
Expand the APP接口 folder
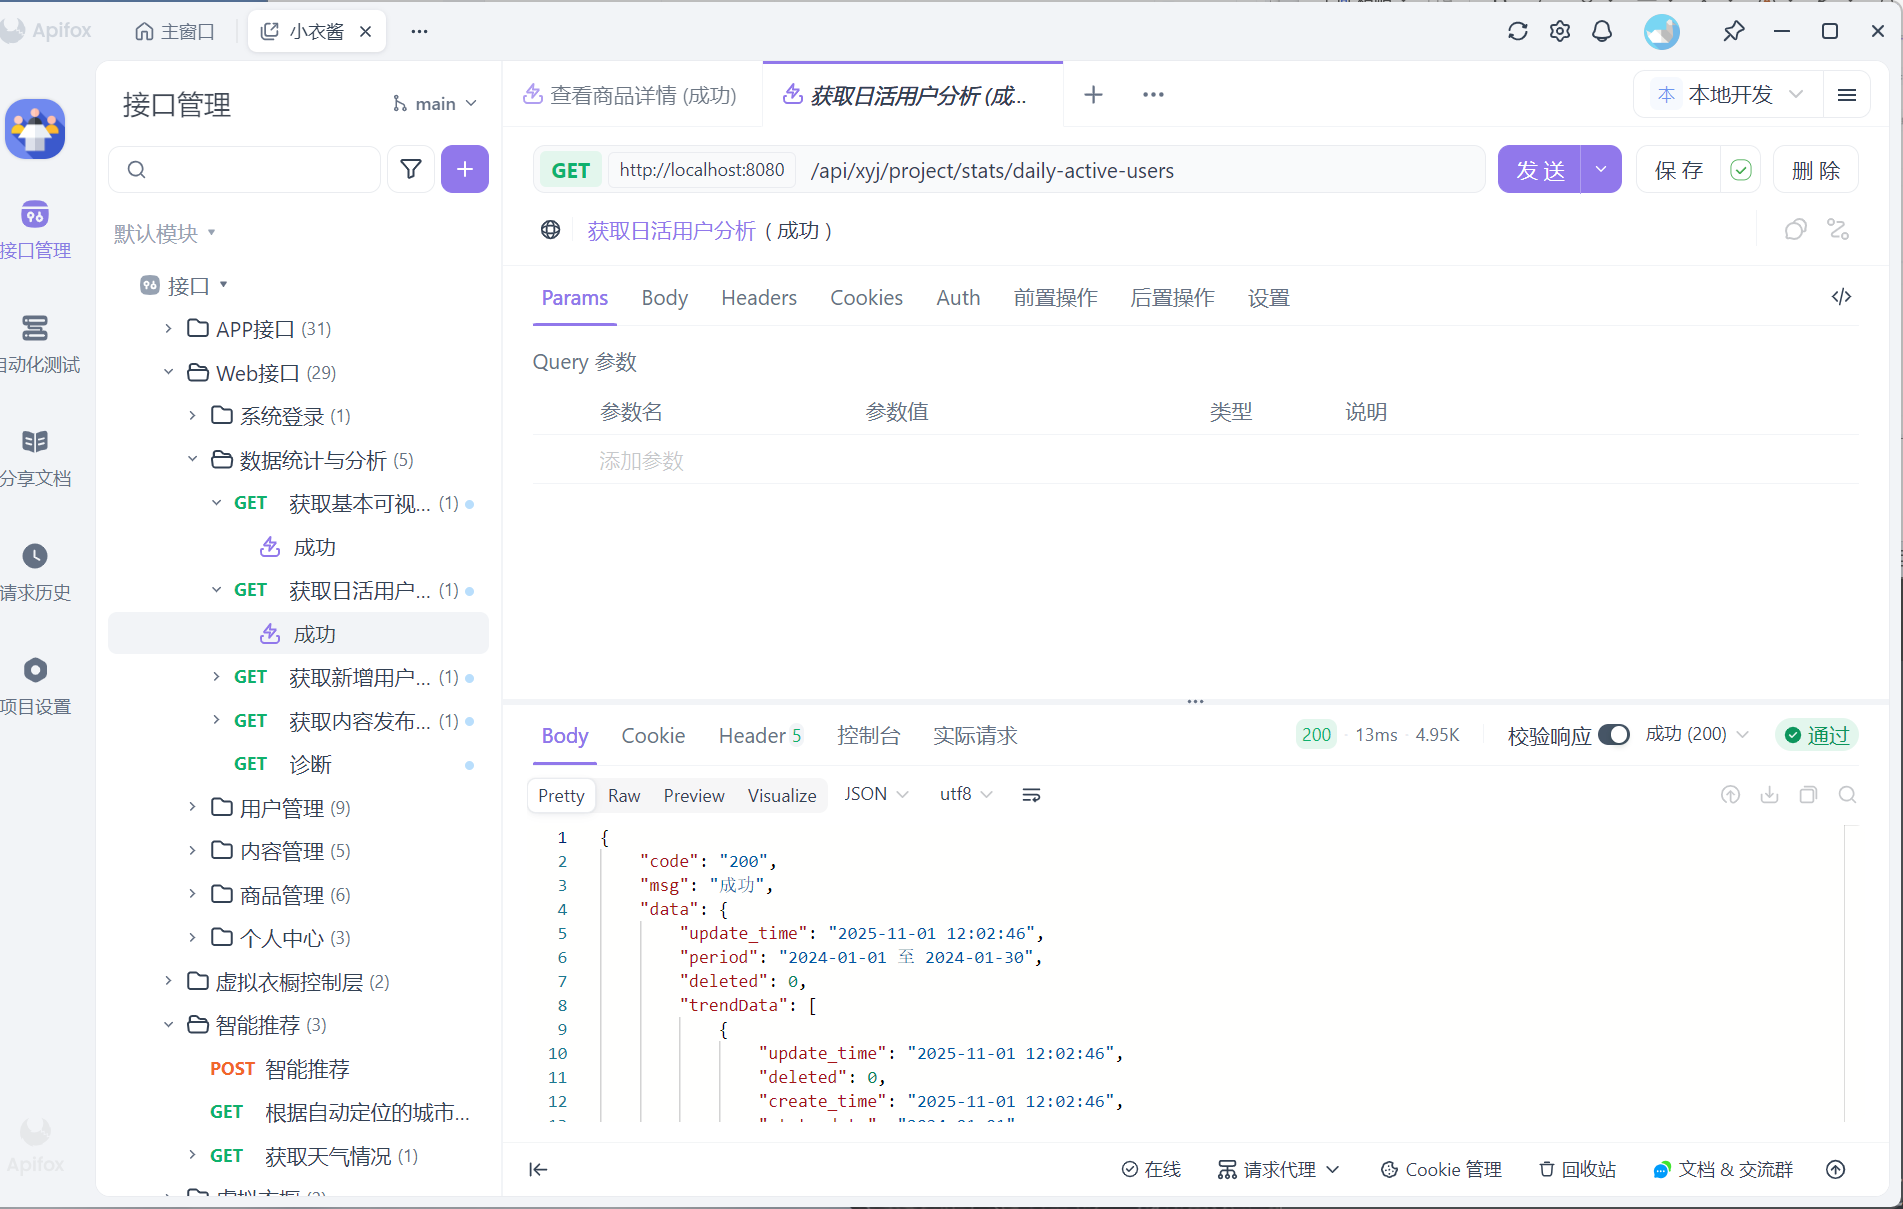pyautogui.click(x=168, y=328)
